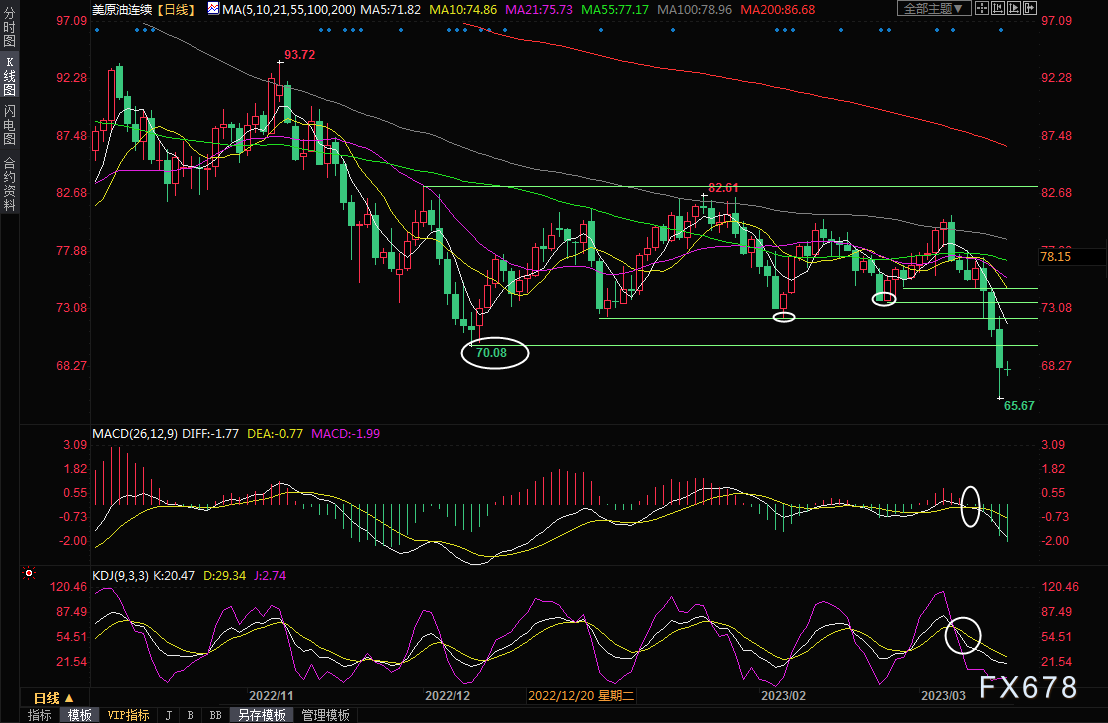Select the 模板 bottom tab
The height and width of the screenshot is (723, 1108).
(79, 715)
